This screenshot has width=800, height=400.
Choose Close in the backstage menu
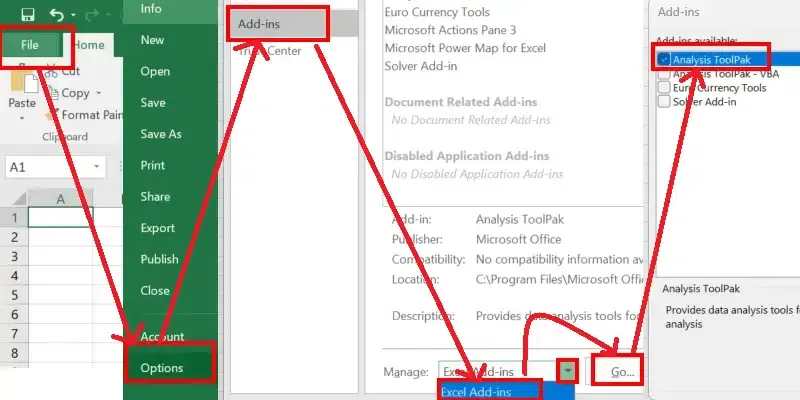click(155, 291)
